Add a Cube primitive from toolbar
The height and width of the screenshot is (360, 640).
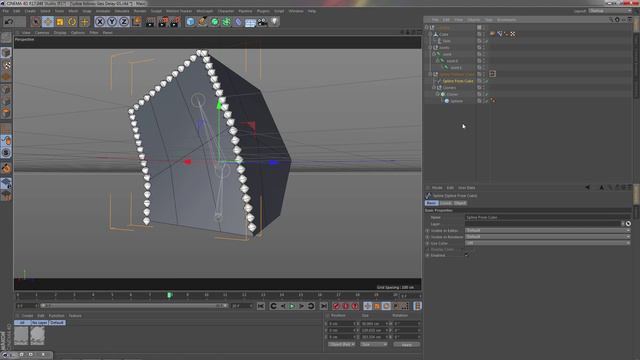[190, 22]
